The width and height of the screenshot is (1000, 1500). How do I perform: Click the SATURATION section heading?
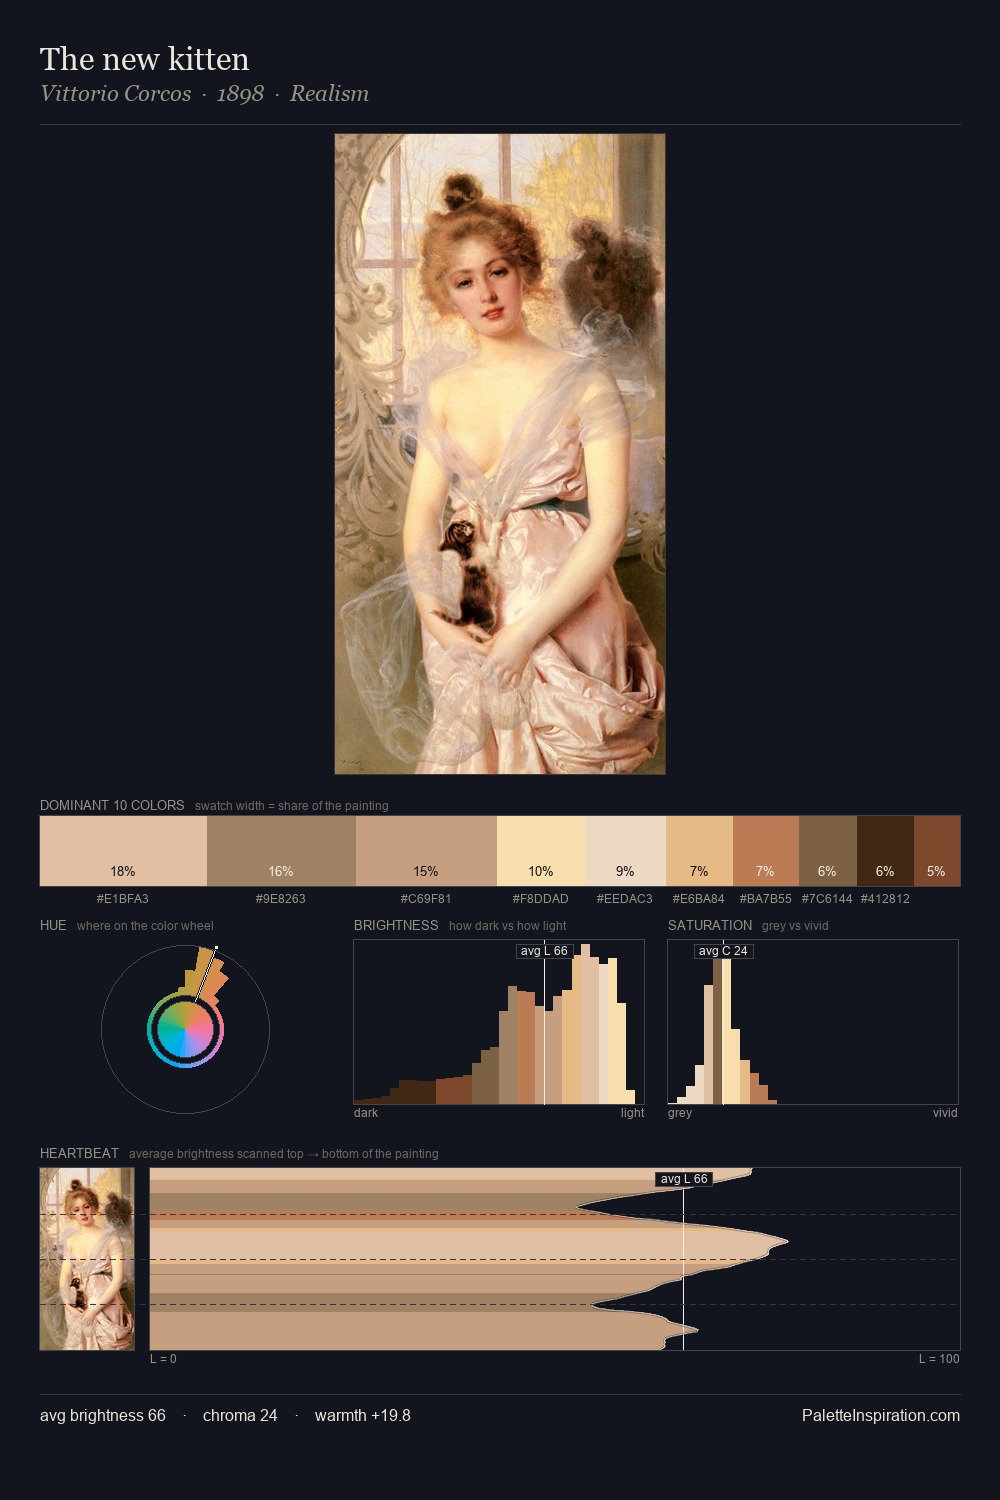tap(710, 925)
